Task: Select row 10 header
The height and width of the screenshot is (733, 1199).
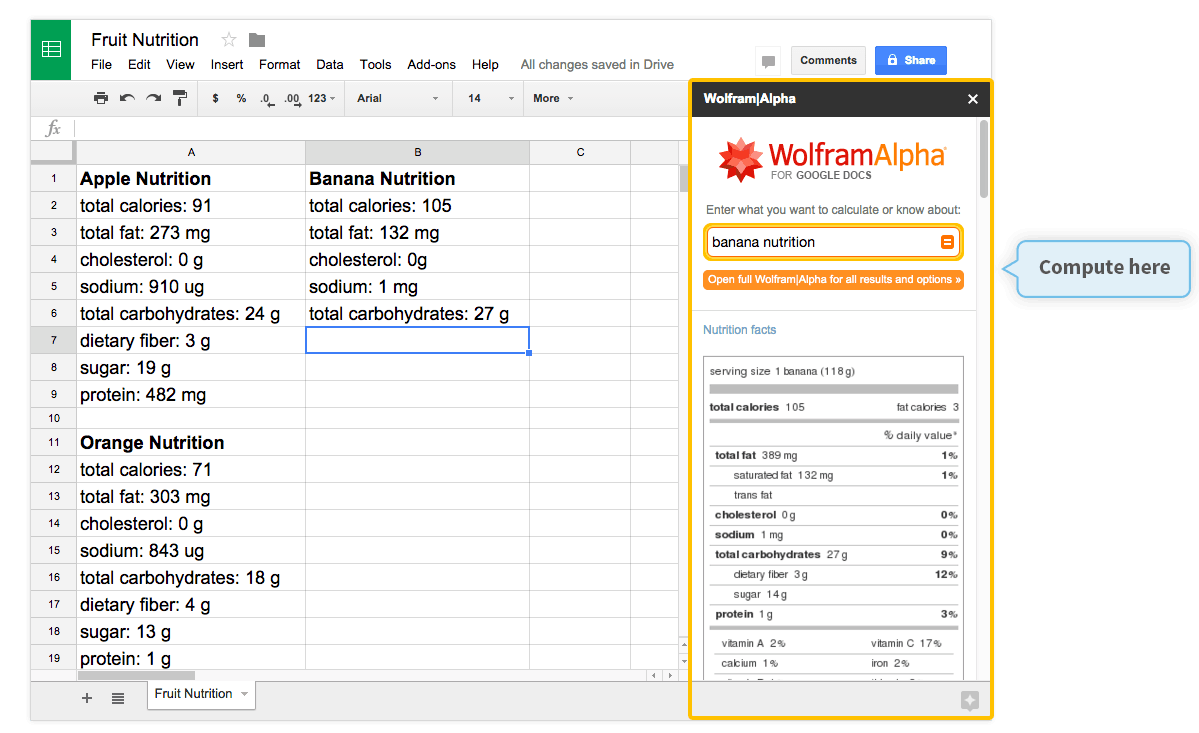Action: pos(54,418)
